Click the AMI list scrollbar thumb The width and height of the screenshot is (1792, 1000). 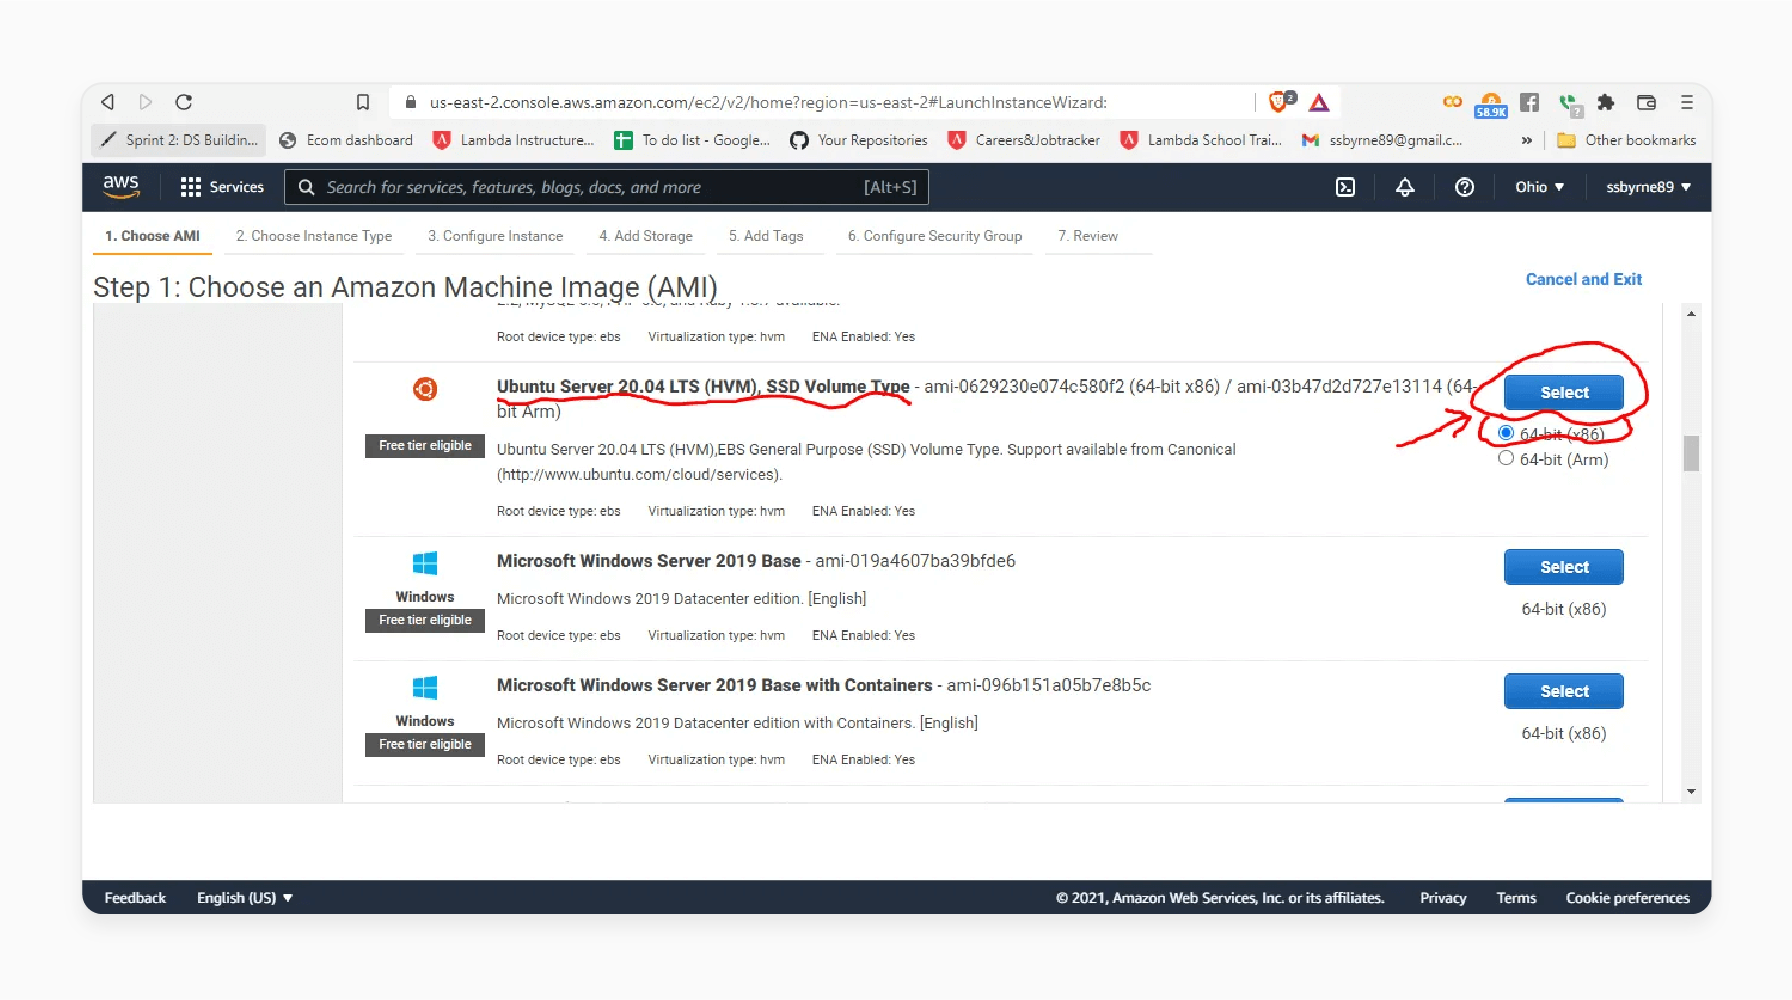(1691, 453)
